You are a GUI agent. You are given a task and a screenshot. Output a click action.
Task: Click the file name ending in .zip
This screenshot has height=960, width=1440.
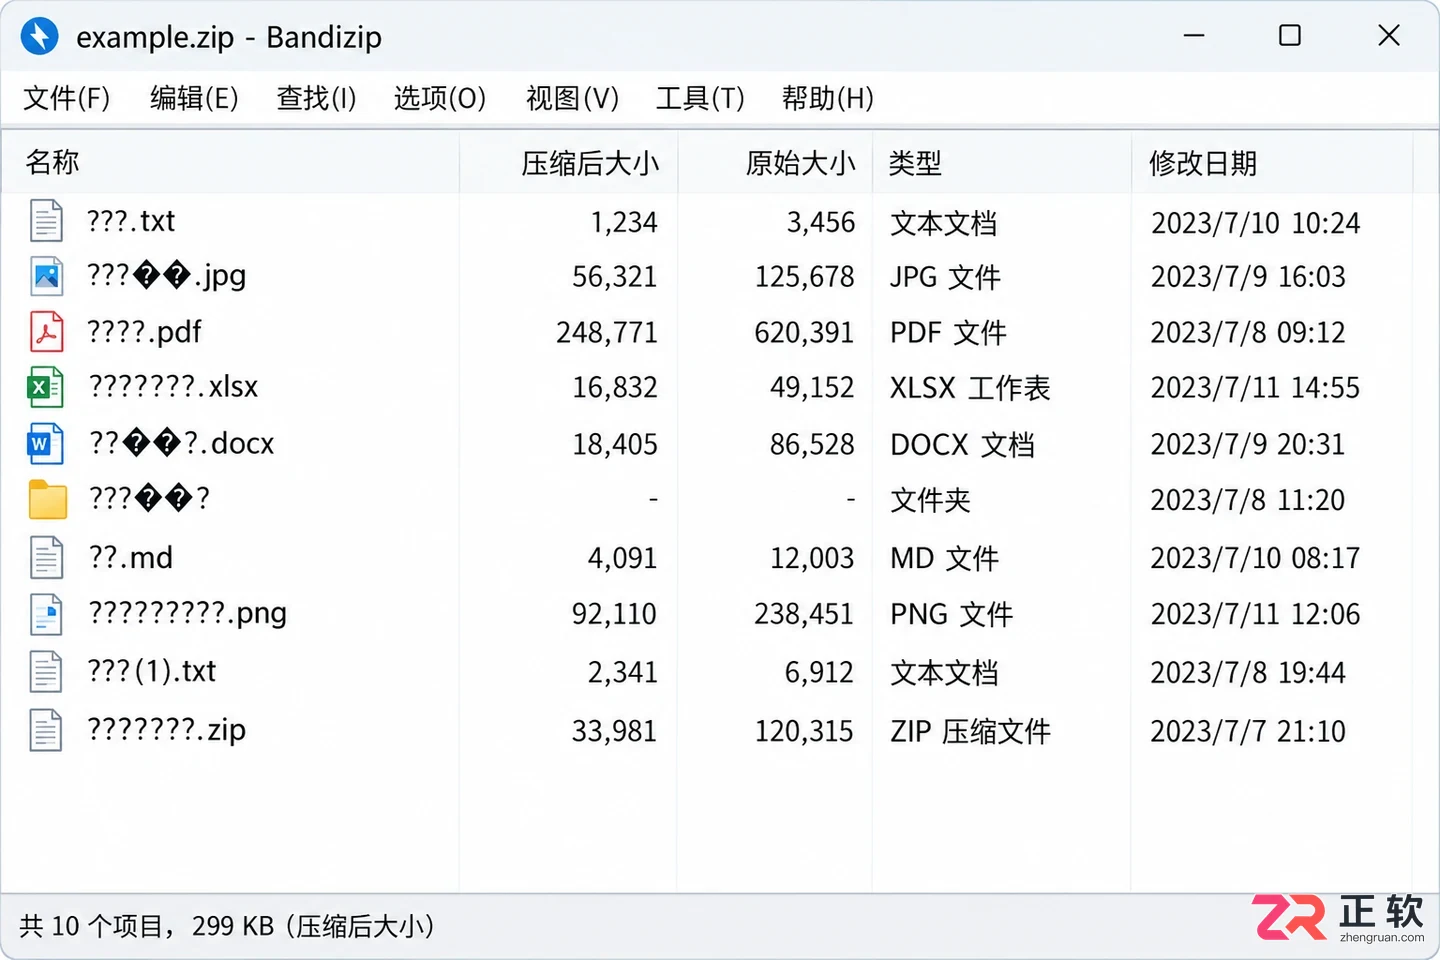[166, 730]
